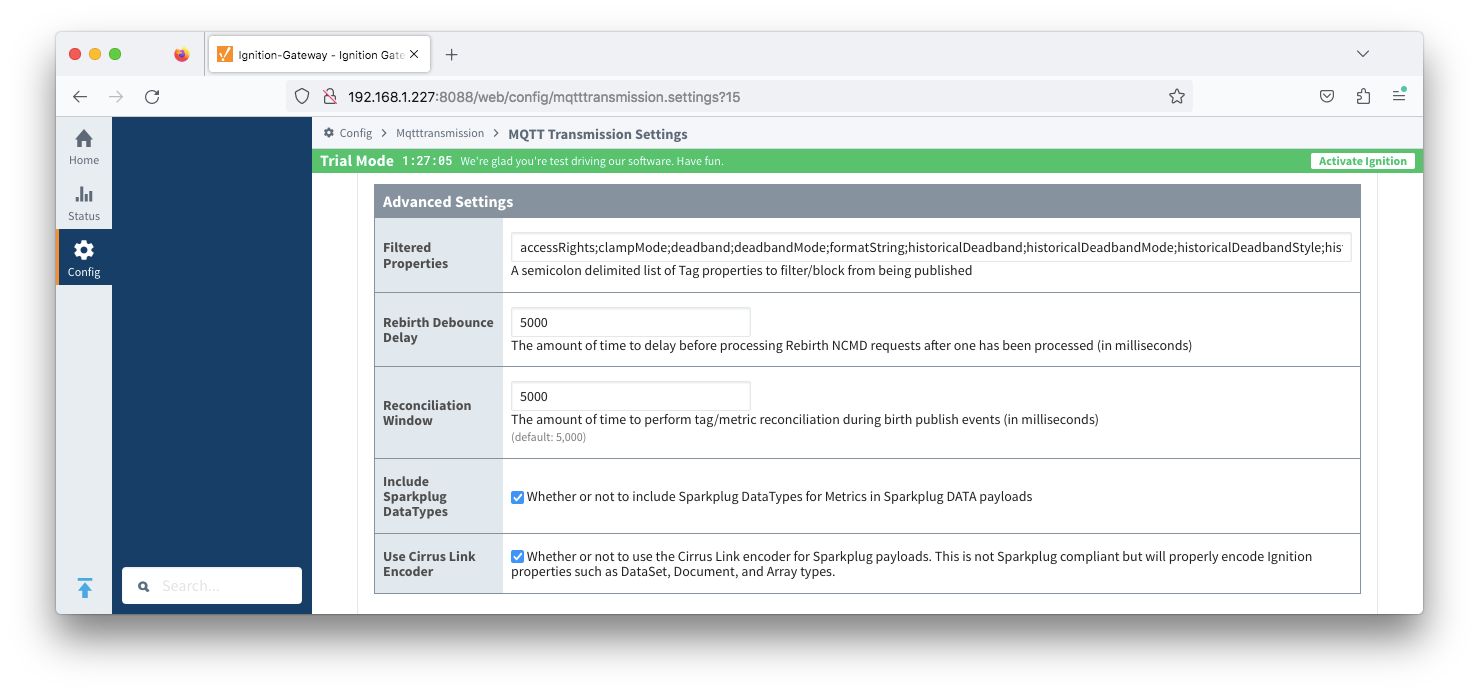Click the Reconciliation Window field

[x=630, y=396]
